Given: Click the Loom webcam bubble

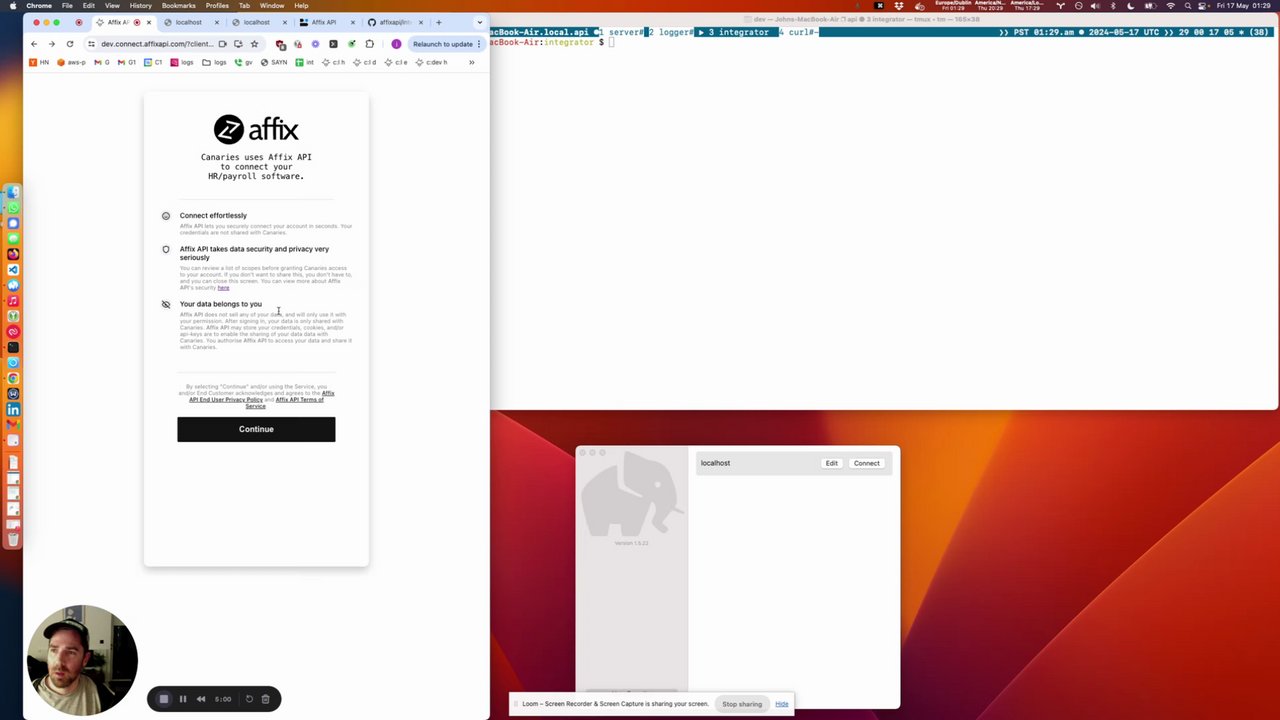Looking at the screenshot, I should pyautogui.click(x=82, y=660).
